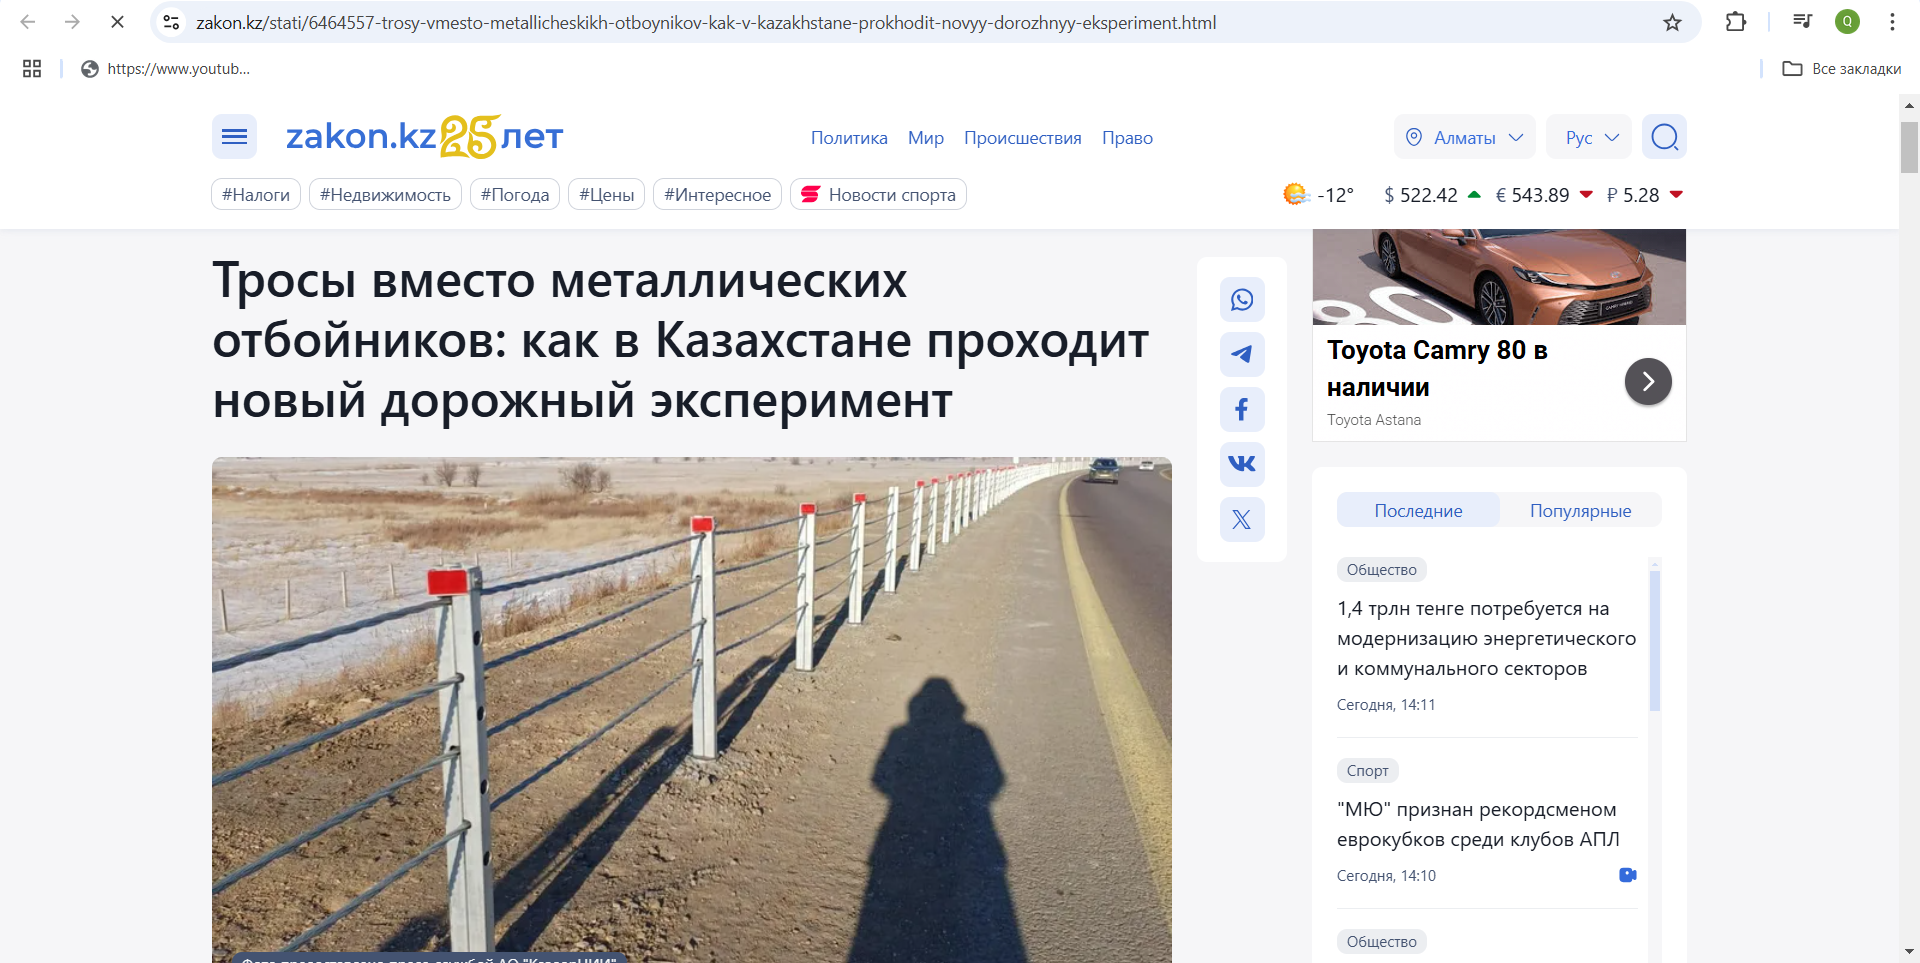Open the Мир section
This screenshot has height=963, width=1920.
click(926, 138)
